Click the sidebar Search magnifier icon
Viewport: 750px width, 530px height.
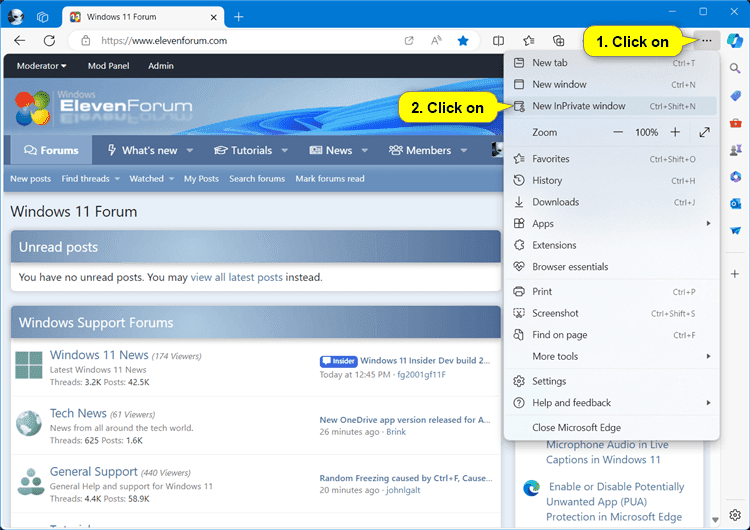coord(735,68)
